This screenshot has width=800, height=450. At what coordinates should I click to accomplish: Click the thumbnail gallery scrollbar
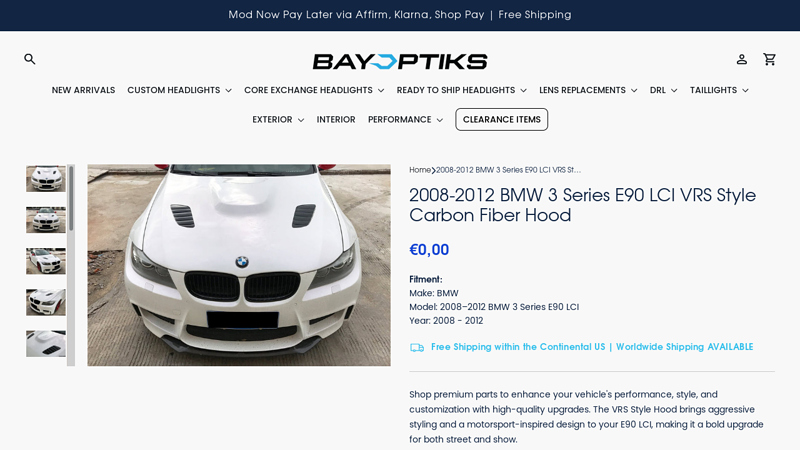pyautogui.click(x=71, y=265)
